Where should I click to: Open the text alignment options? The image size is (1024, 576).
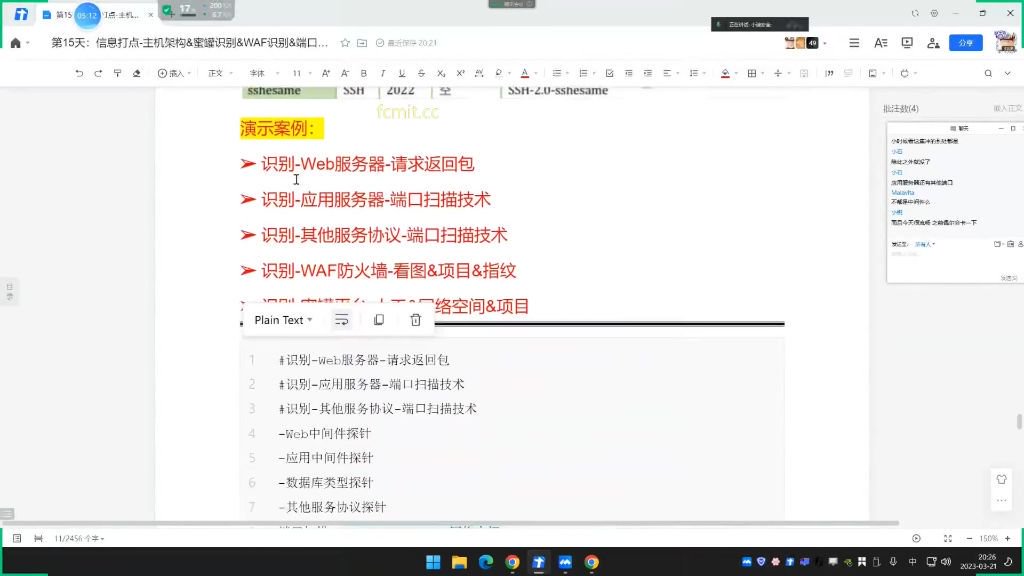(x=669, y=73)
